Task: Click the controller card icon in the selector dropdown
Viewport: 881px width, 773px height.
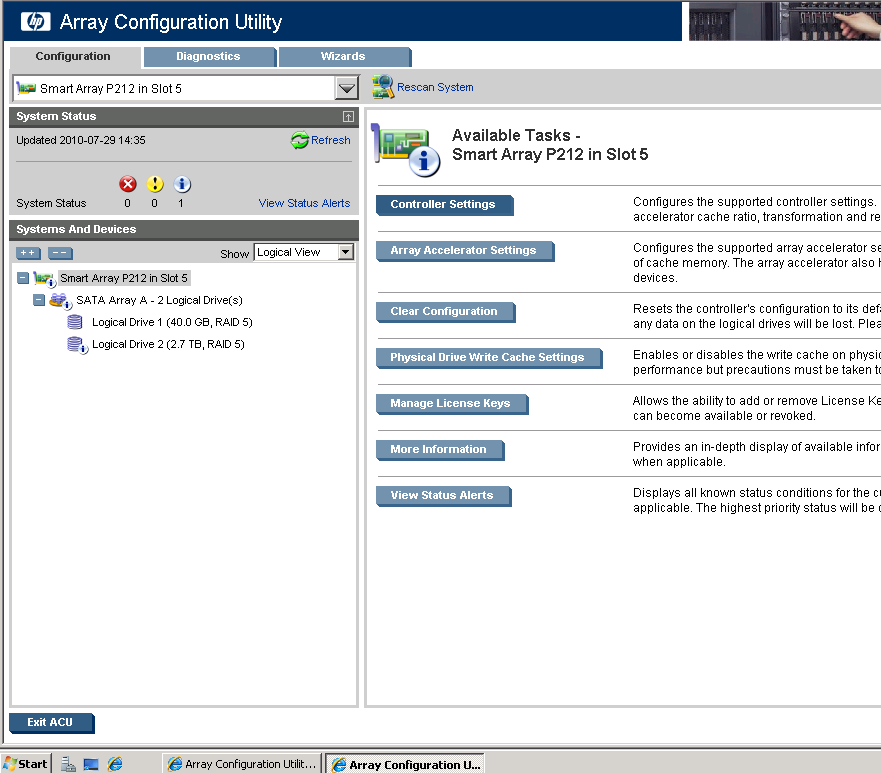Action: (26, 88)
